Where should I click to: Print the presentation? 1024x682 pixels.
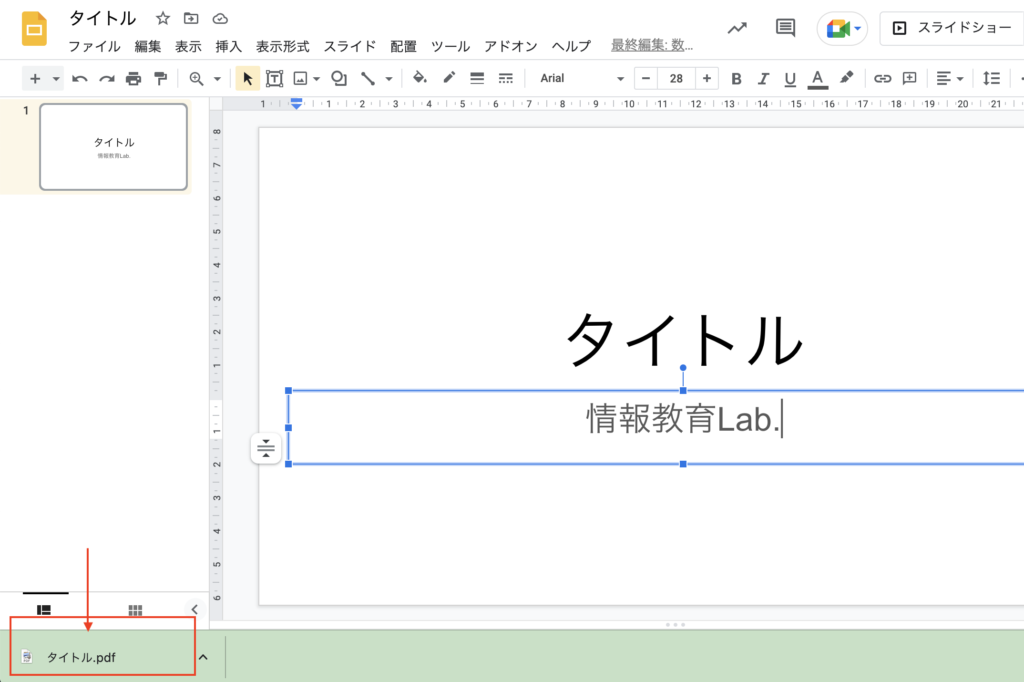[x=133, y=79]
